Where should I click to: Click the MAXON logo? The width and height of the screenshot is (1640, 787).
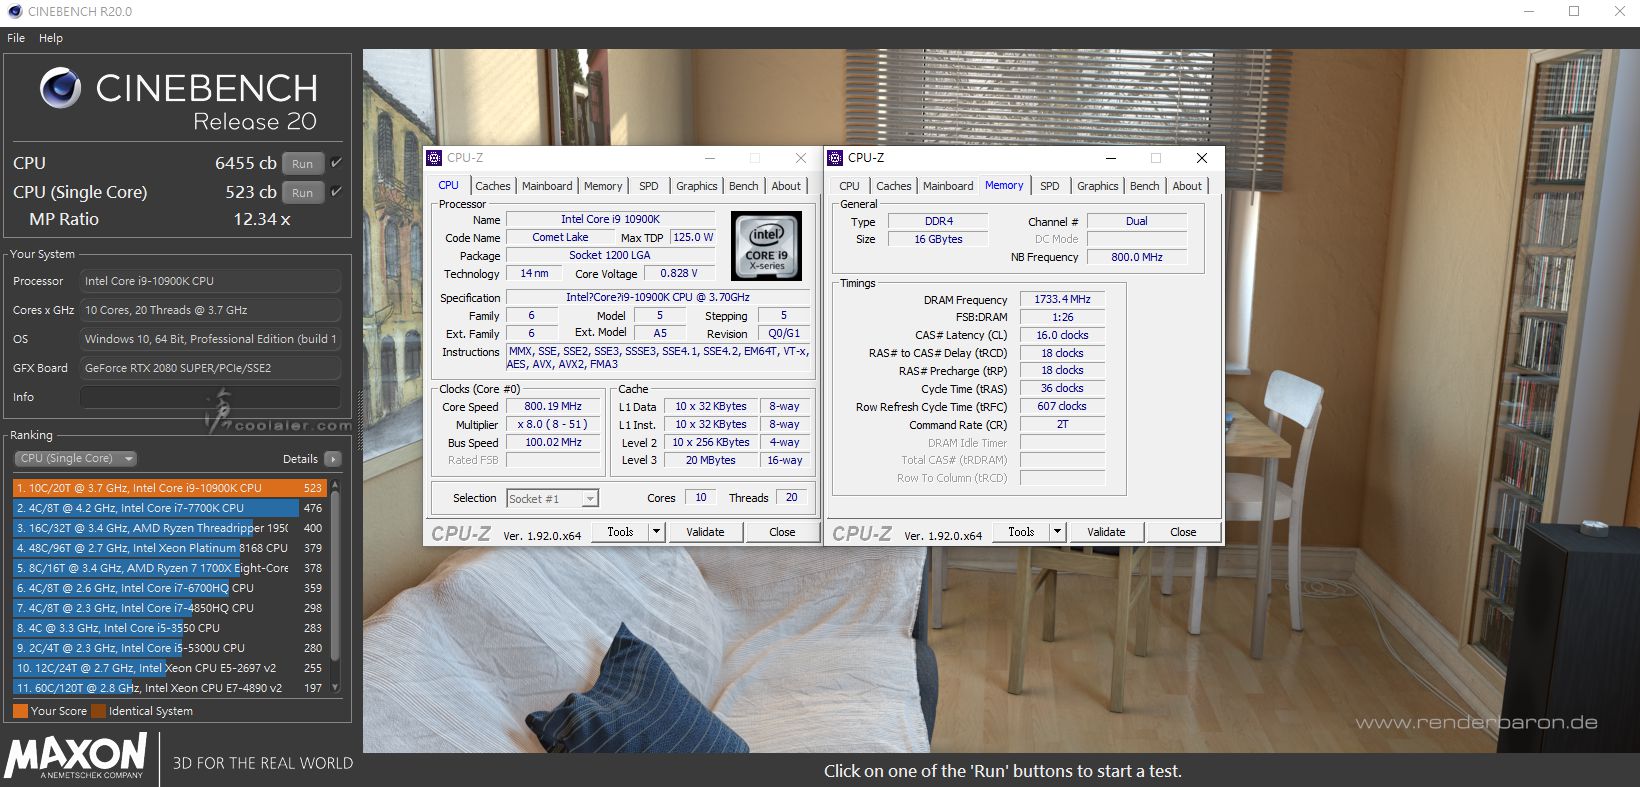click(75, 756)
